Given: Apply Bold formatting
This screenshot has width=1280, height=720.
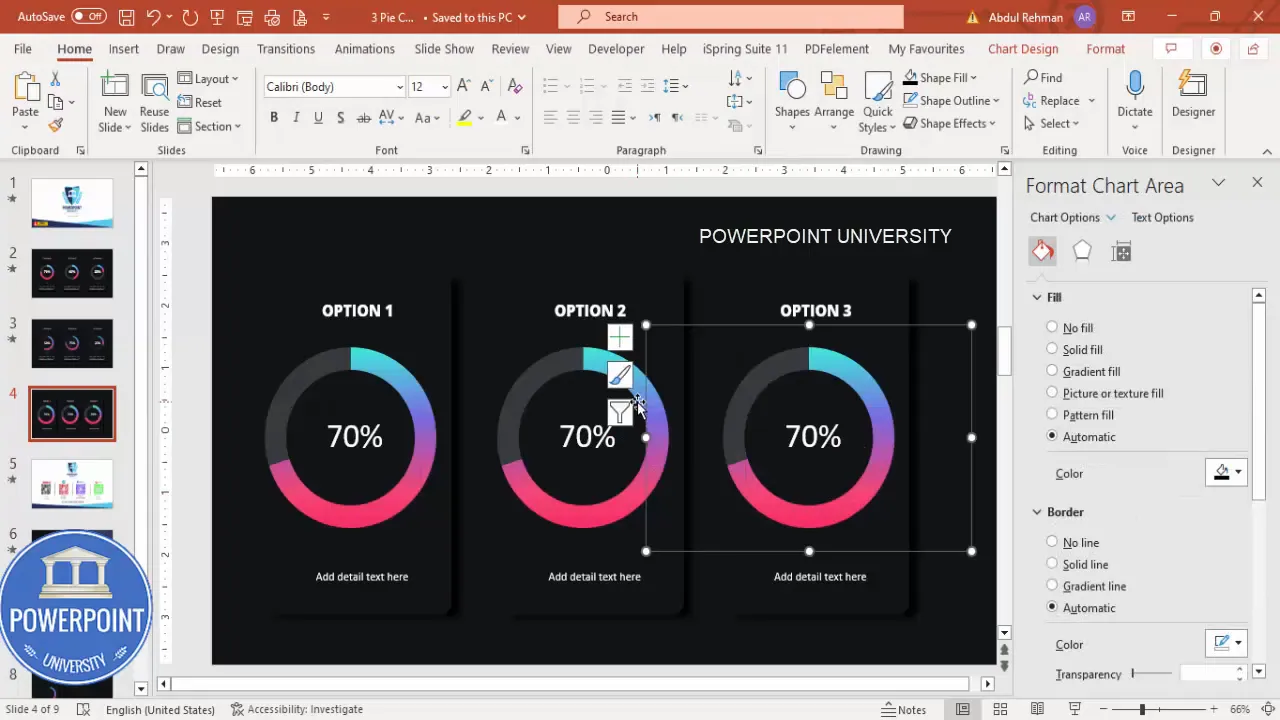Looking at the screenshot, I should [273, 118].
